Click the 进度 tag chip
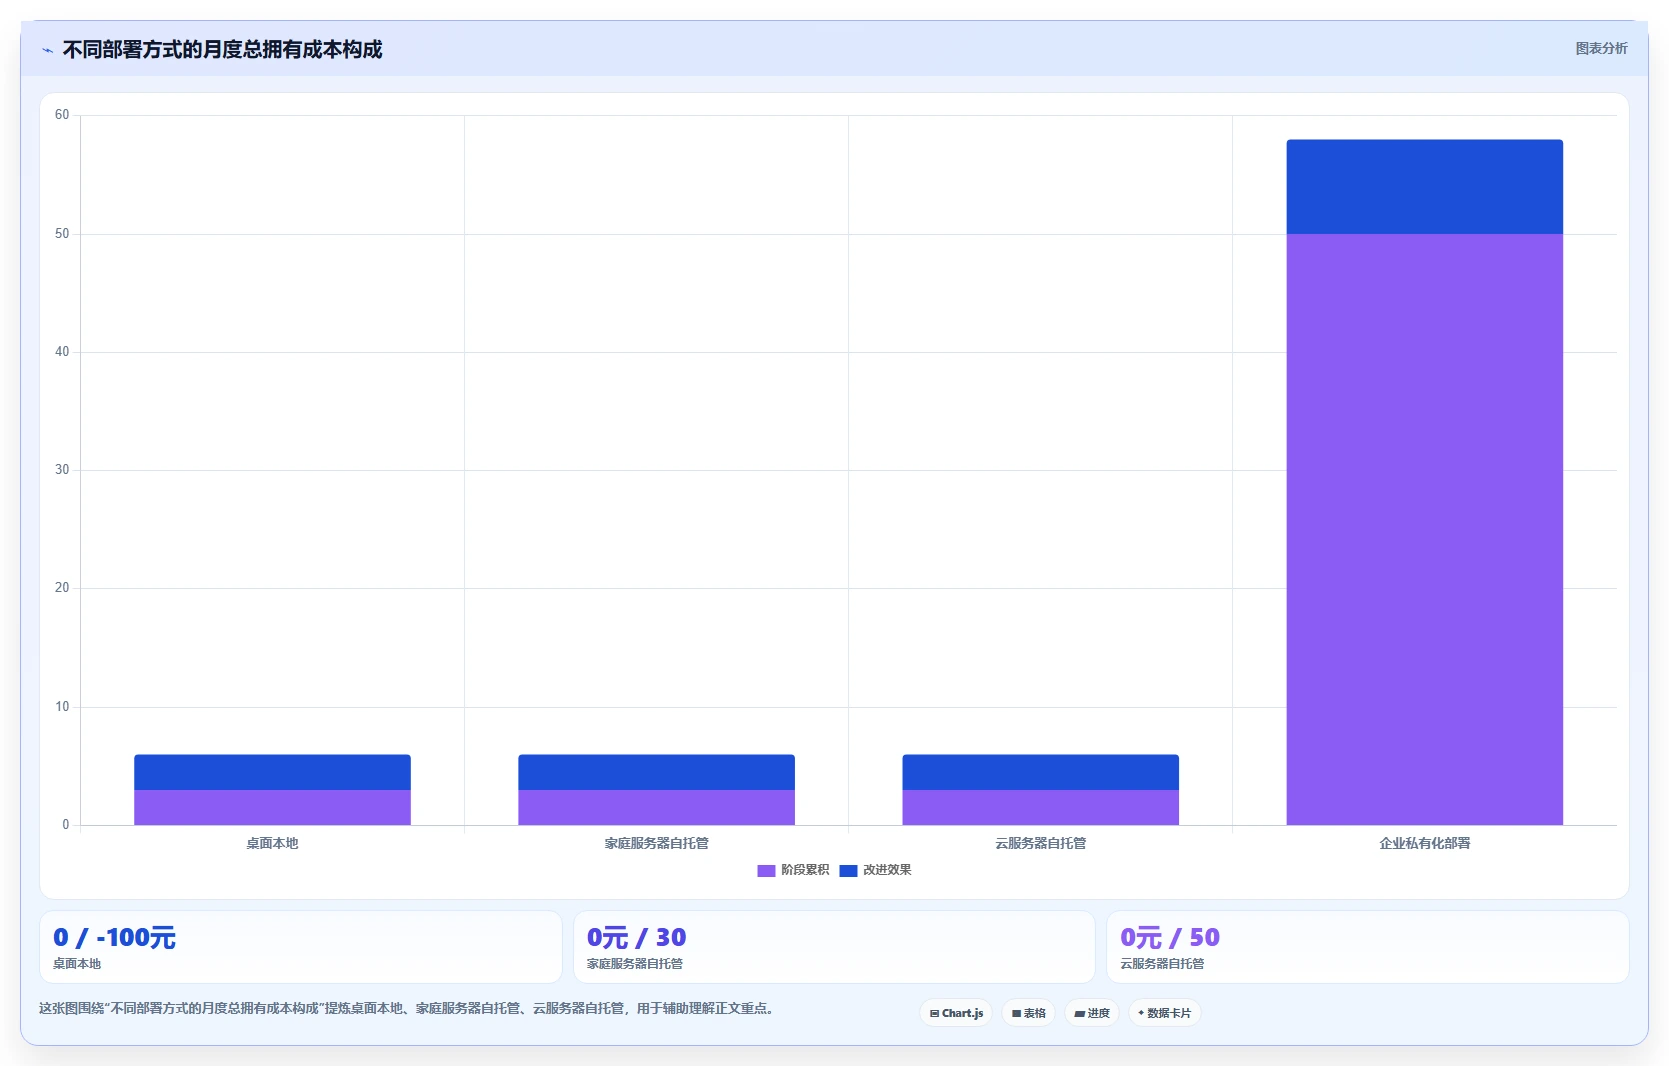 (x=1092, y=1013)
